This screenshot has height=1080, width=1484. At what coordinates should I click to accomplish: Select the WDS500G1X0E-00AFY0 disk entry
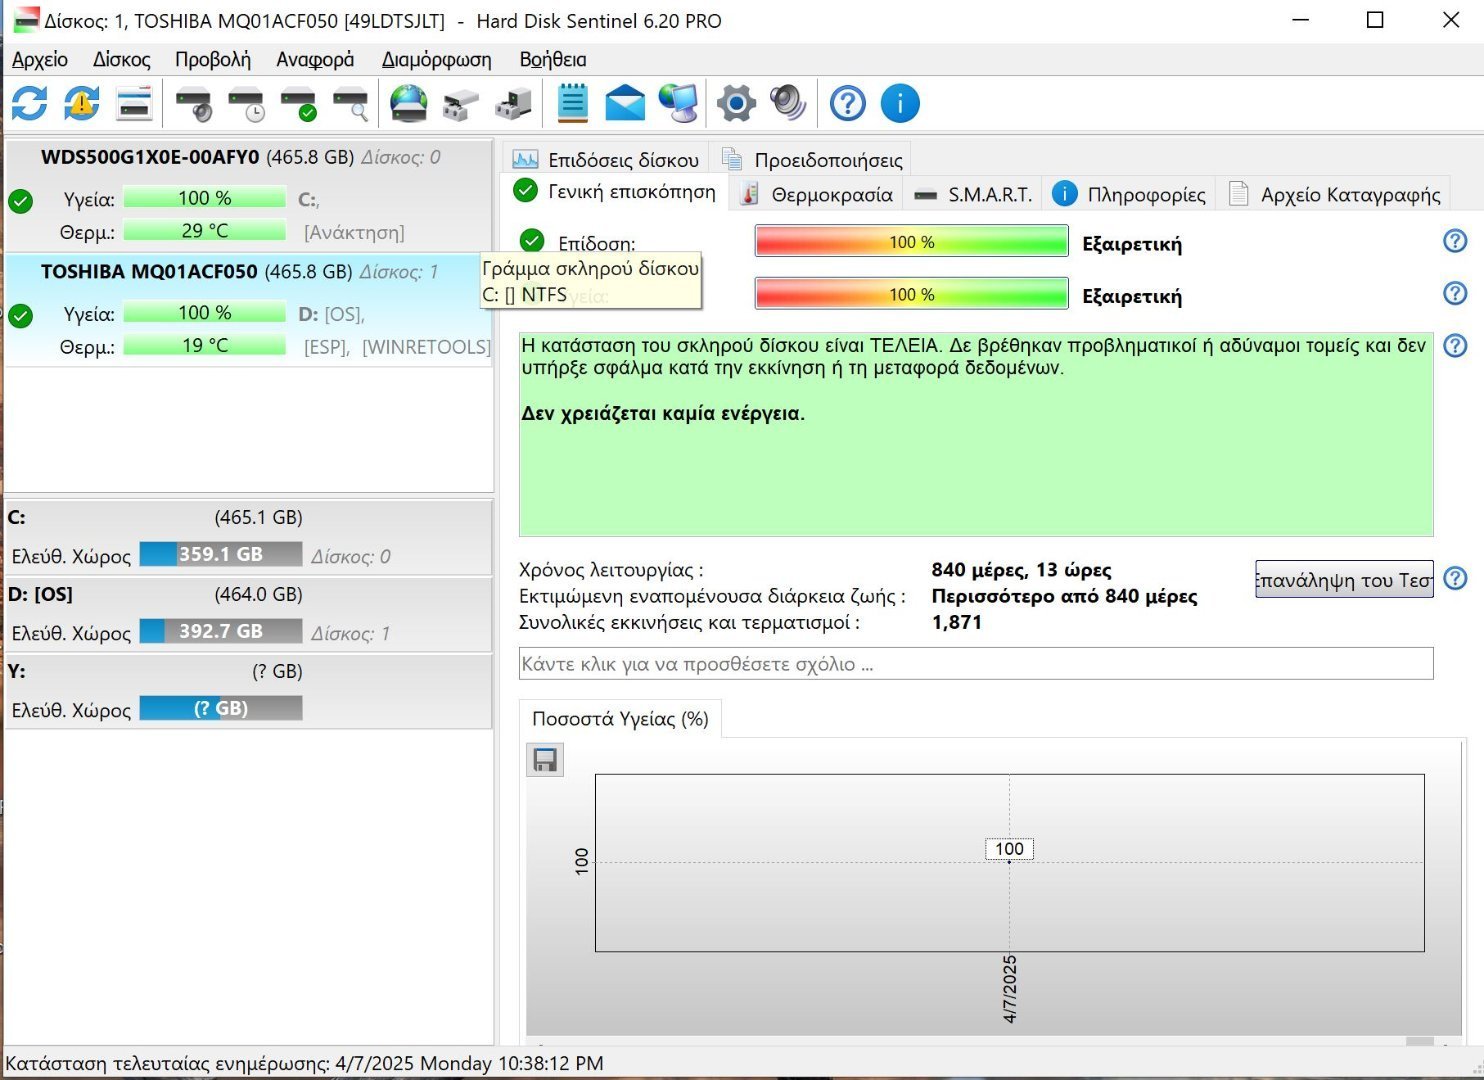pyautogui.click(x=248, y=195)
